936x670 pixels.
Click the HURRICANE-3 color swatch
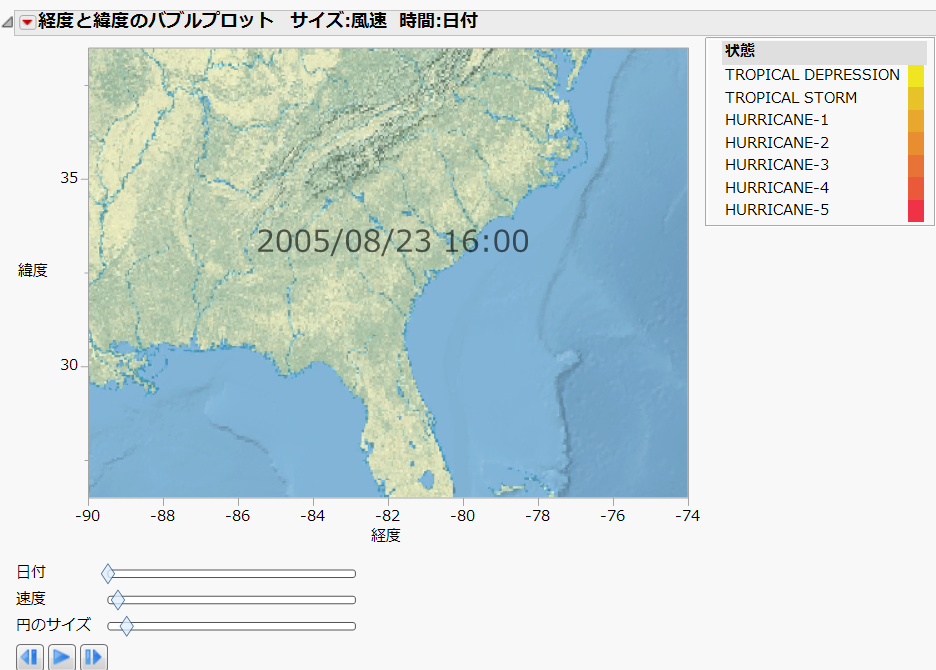tap(915, 165)
